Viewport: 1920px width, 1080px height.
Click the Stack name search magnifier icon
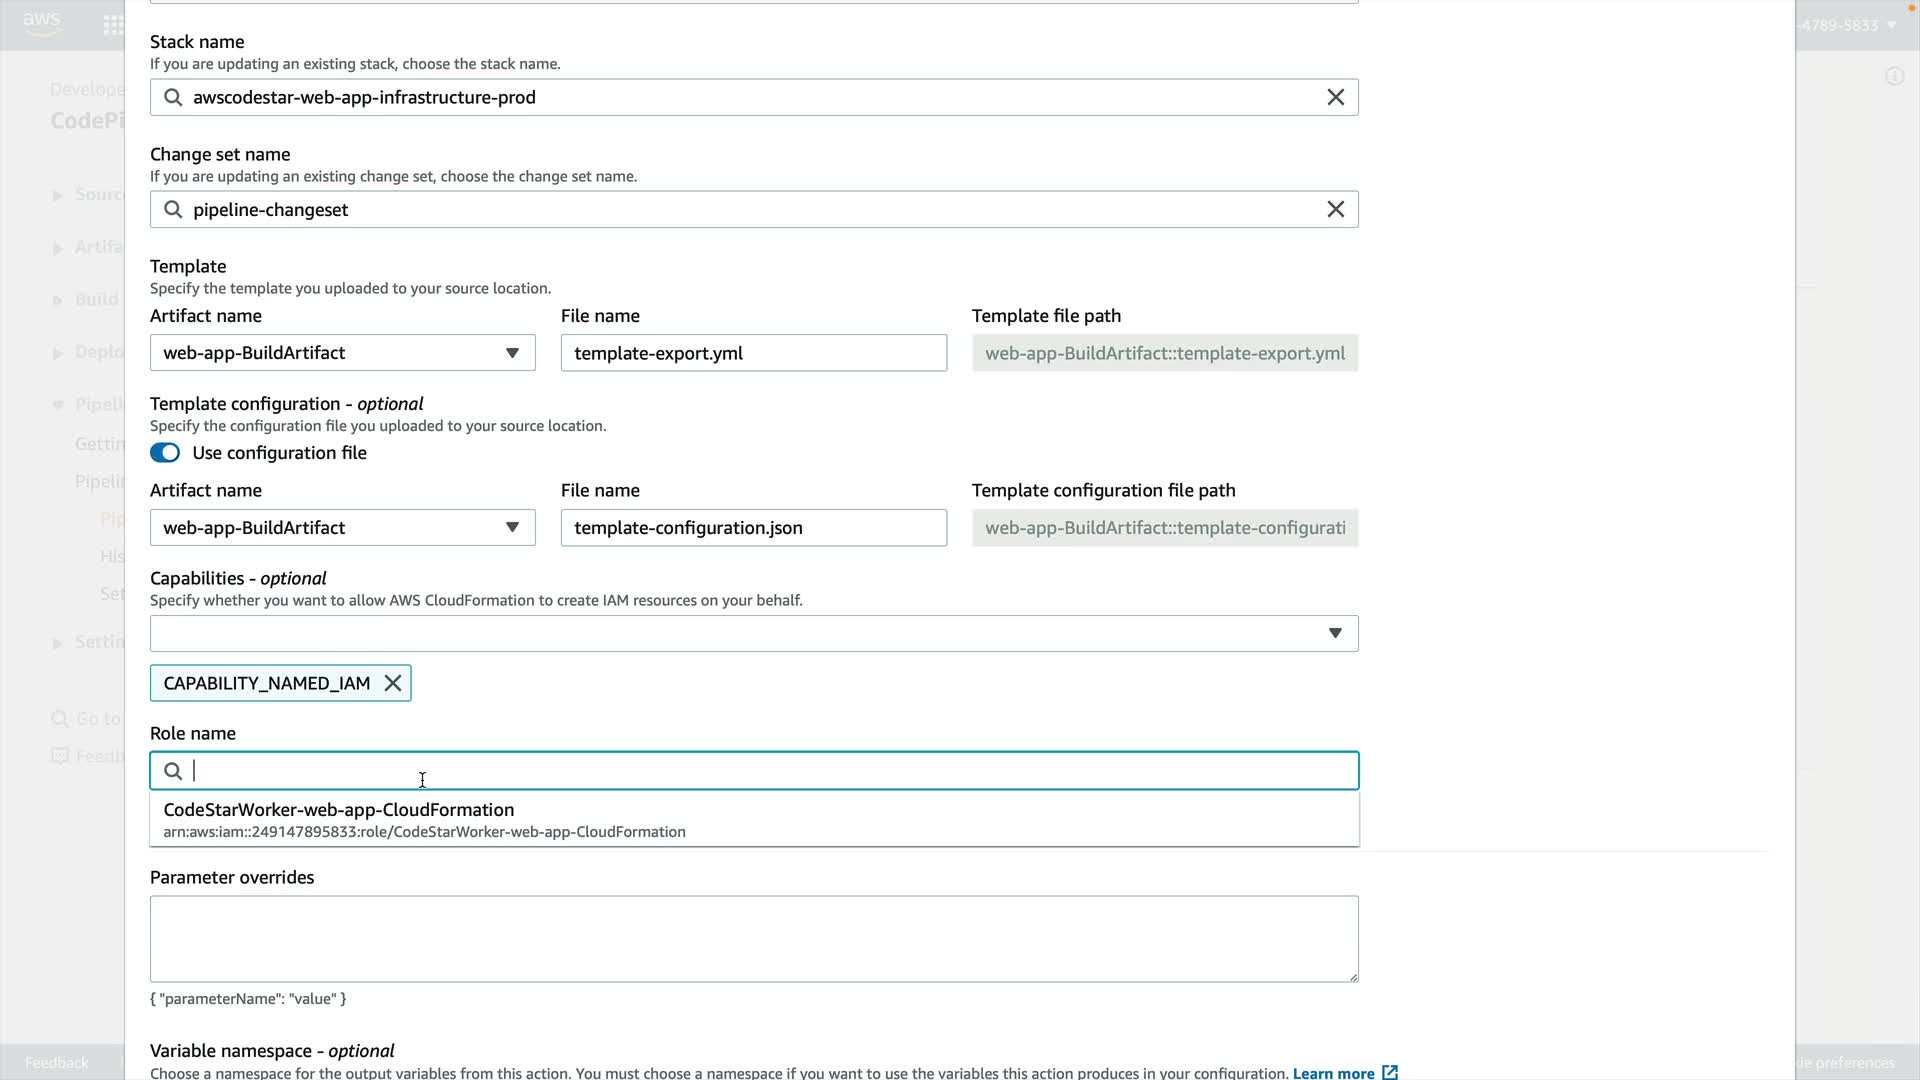(x=173, y=97)
